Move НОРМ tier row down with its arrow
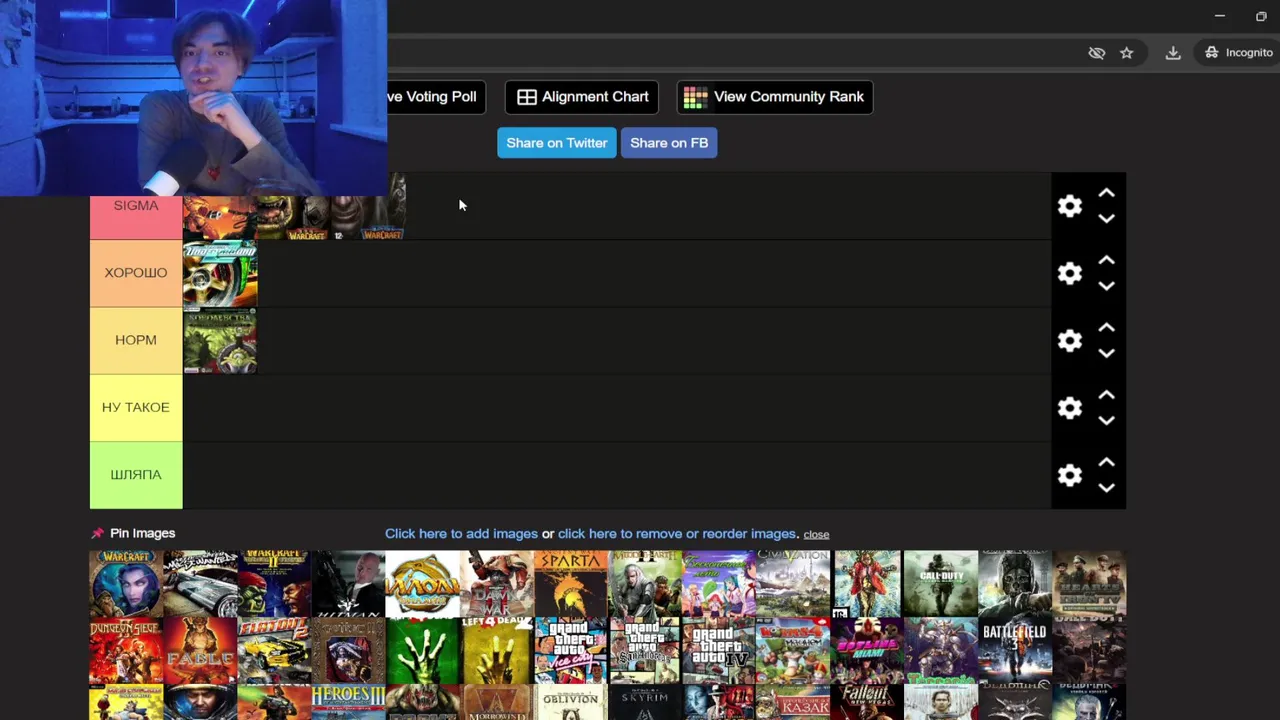 coord(1106,353)
